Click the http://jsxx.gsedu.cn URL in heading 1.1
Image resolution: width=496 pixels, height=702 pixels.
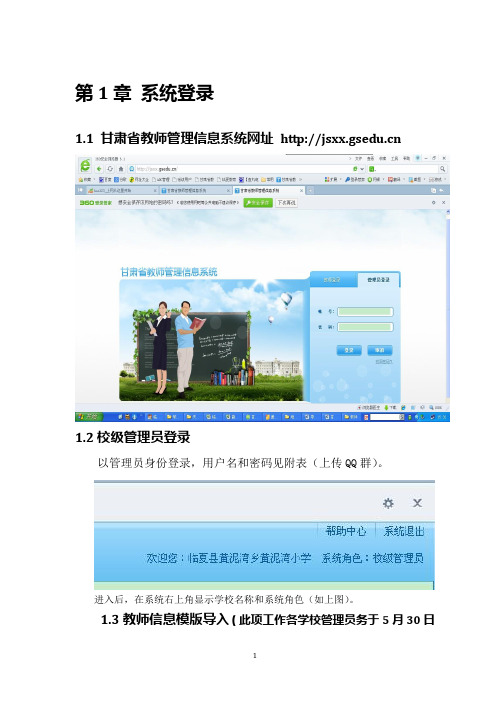click(x=341, y=140)
